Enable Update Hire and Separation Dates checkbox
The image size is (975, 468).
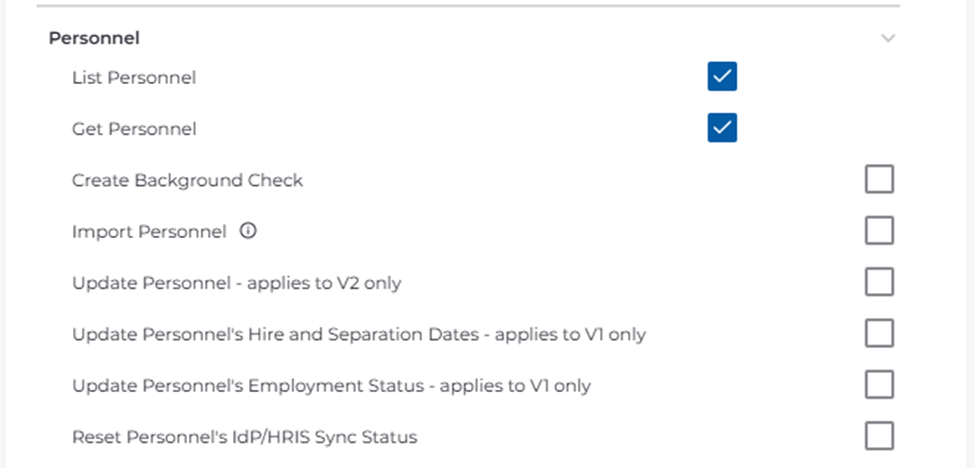879,333
